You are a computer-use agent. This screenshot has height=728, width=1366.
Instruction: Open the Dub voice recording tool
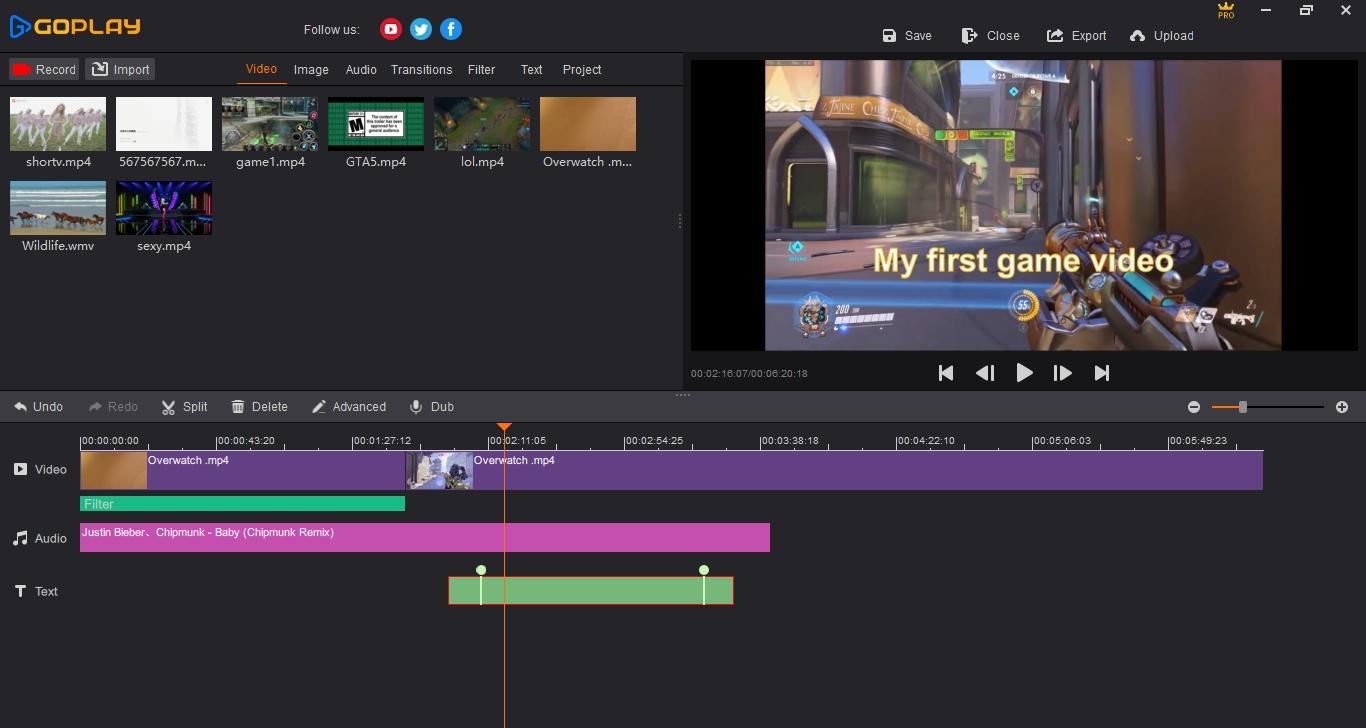(432, 407)
